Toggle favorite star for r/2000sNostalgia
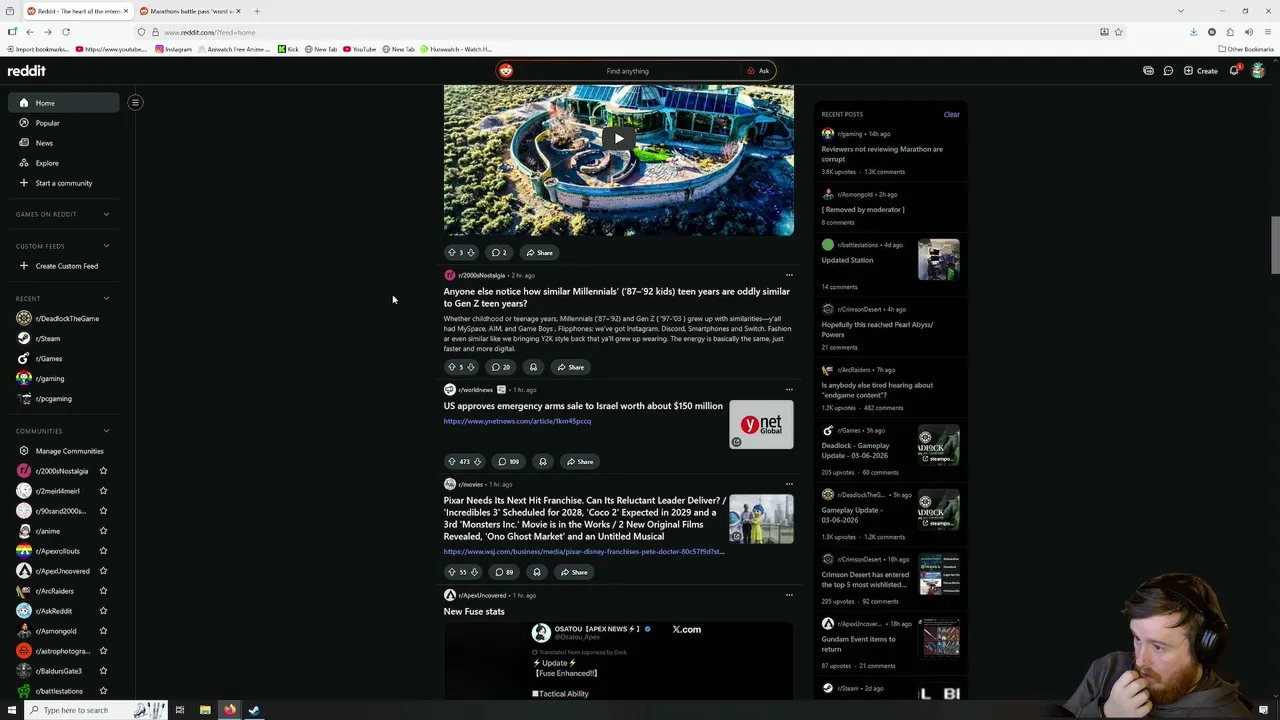This screenshot has height=720, width=1280. (103, 471)
